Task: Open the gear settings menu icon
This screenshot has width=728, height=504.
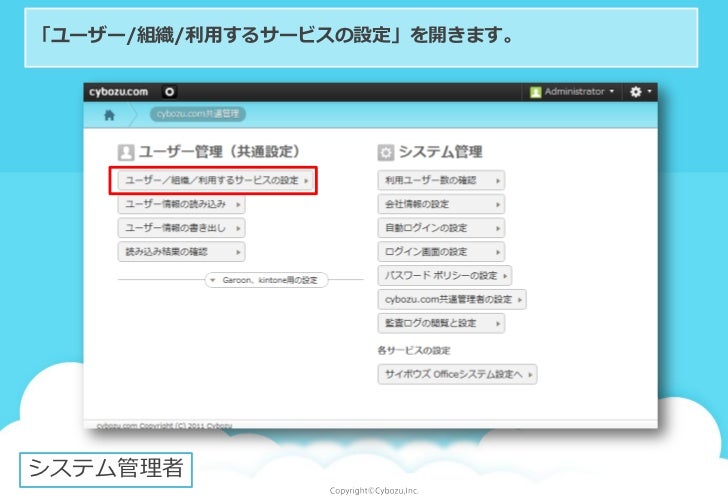Action: point(635,92)
